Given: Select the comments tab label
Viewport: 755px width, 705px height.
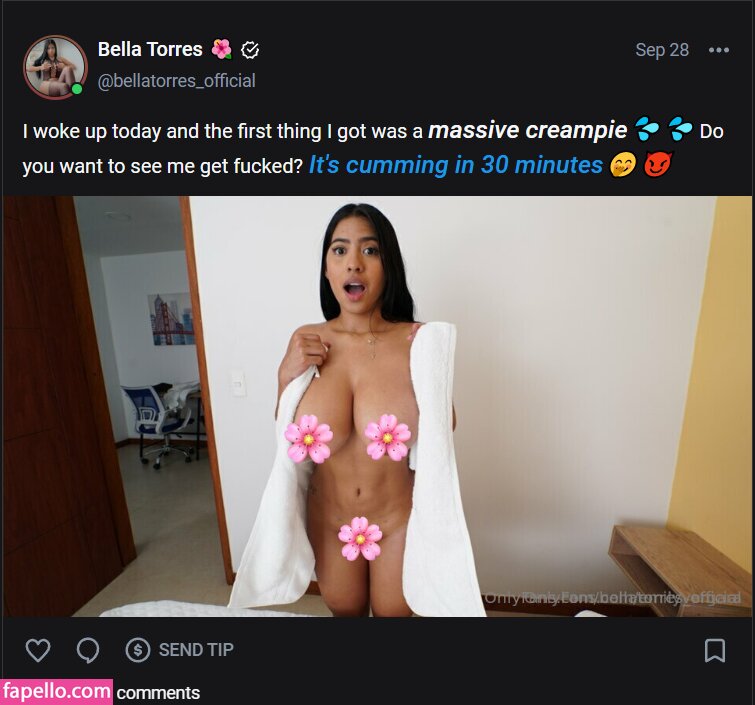Looking at the screenshot, I should tap(158, 692).
